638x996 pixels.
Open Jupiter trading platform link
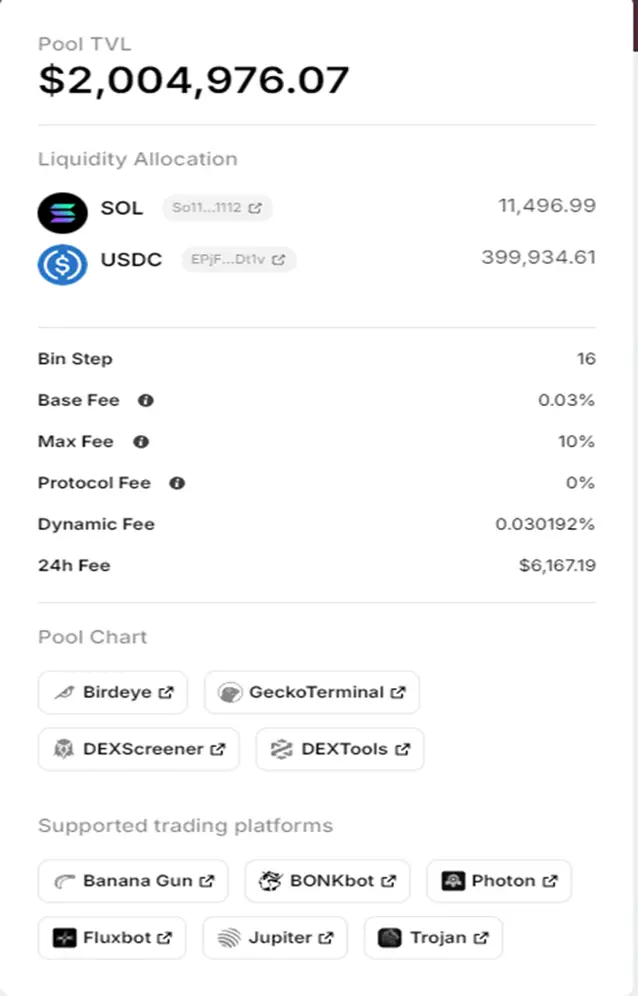click(275, 938)
